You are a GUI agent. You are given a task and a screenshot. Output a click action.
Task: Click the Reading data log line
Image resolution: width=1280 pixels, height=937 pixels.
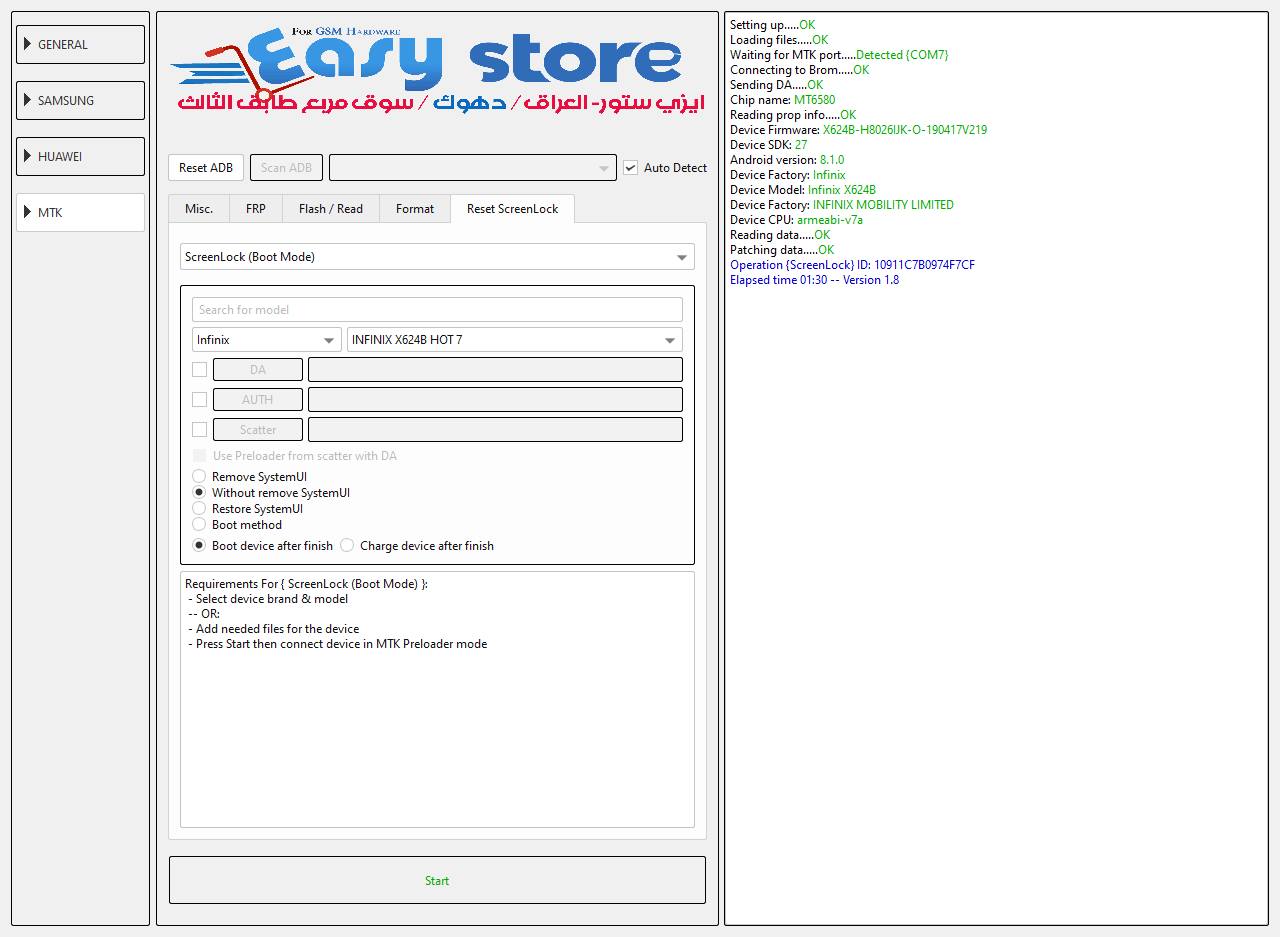pyautogui.click(x=780, y=235)
